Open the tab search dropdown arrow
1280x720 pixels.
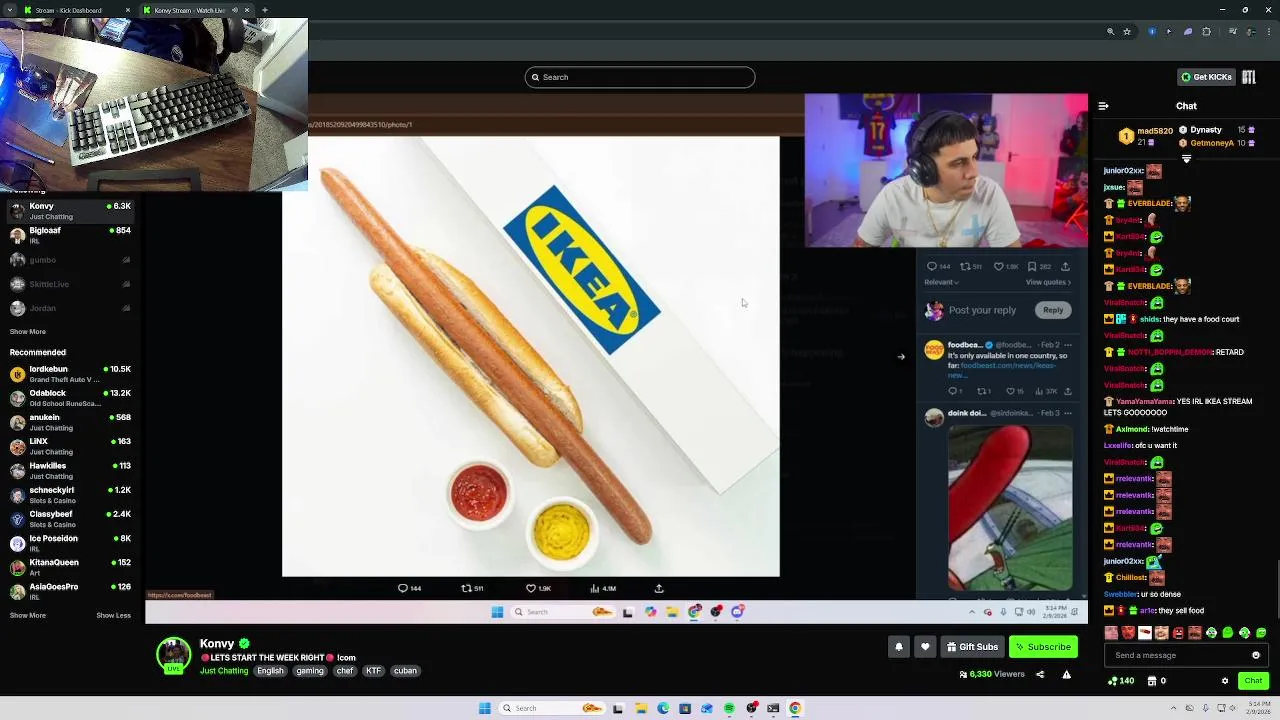pyautogui.click(x=11, y=10)
